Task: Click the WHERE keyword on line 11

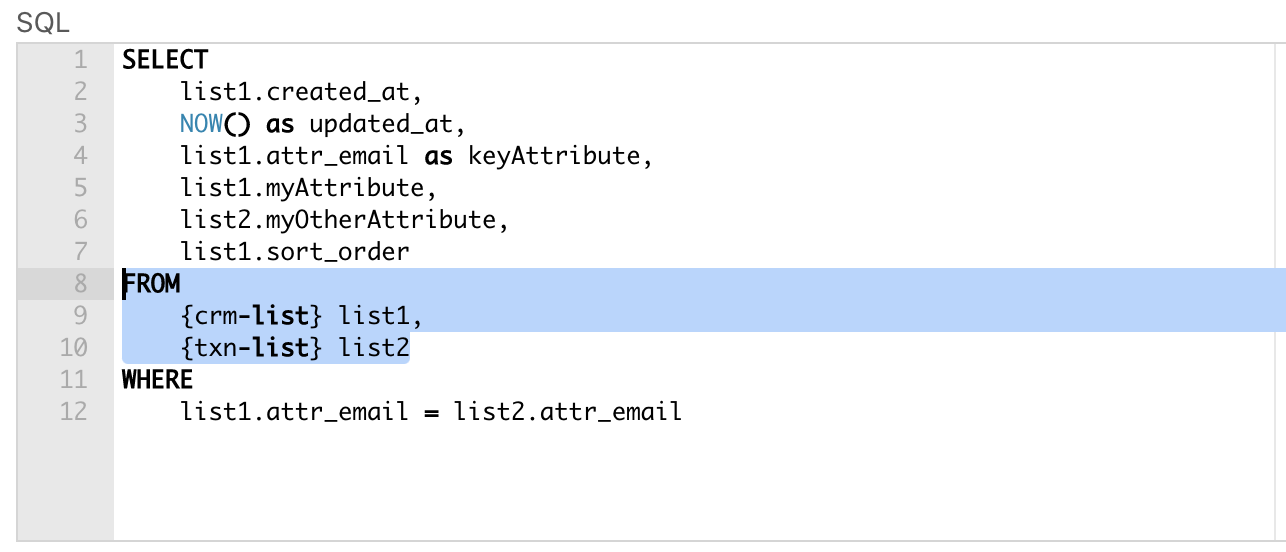Action: pos(158,380)
